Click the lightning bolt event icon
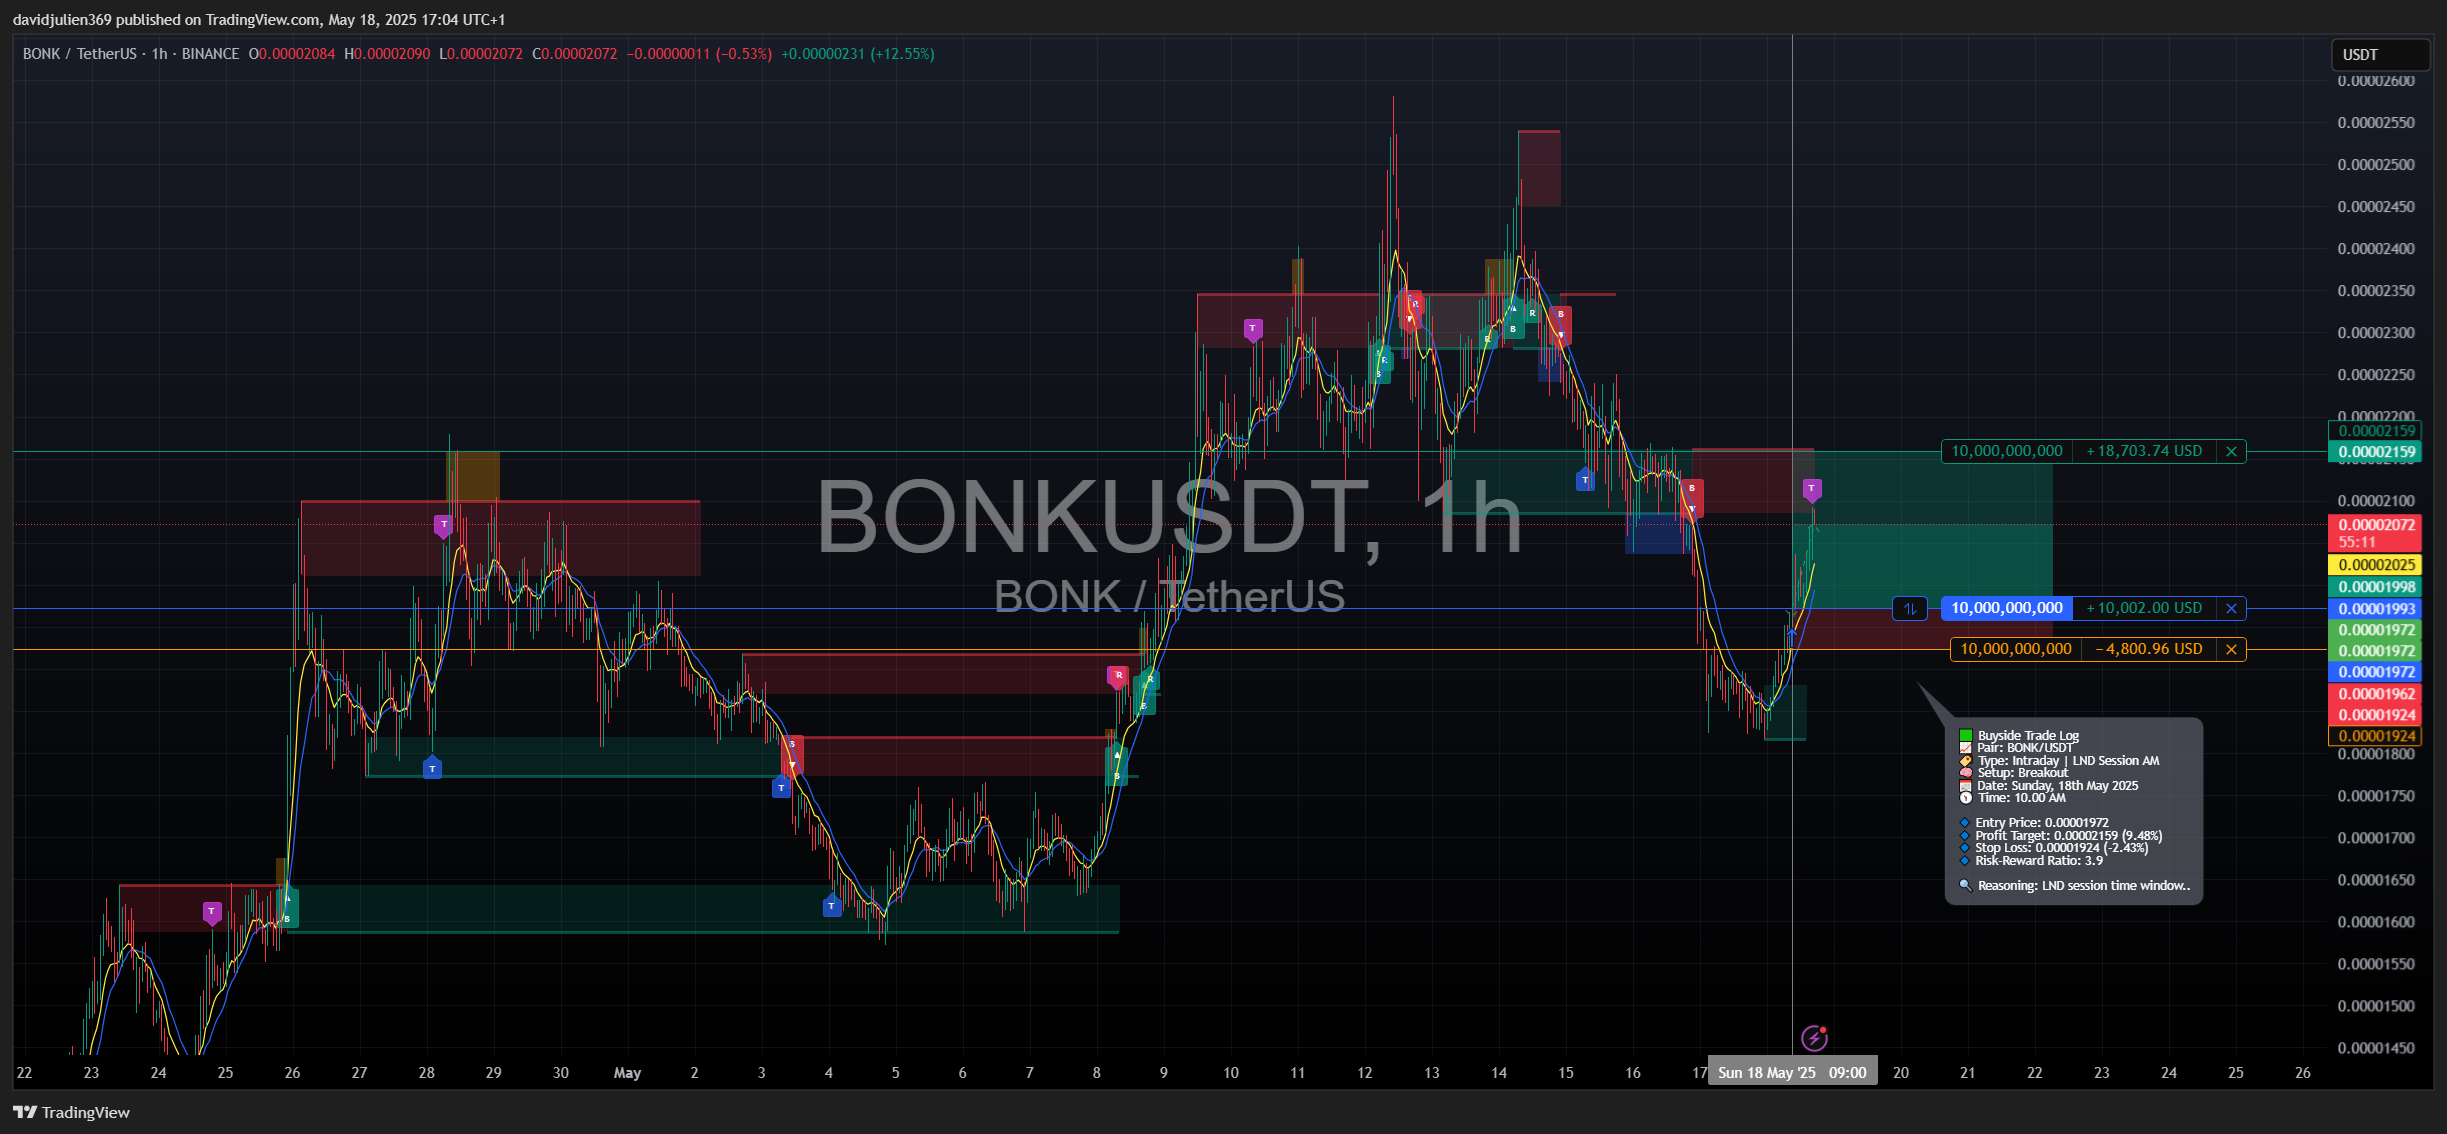 point(1814,1039)
